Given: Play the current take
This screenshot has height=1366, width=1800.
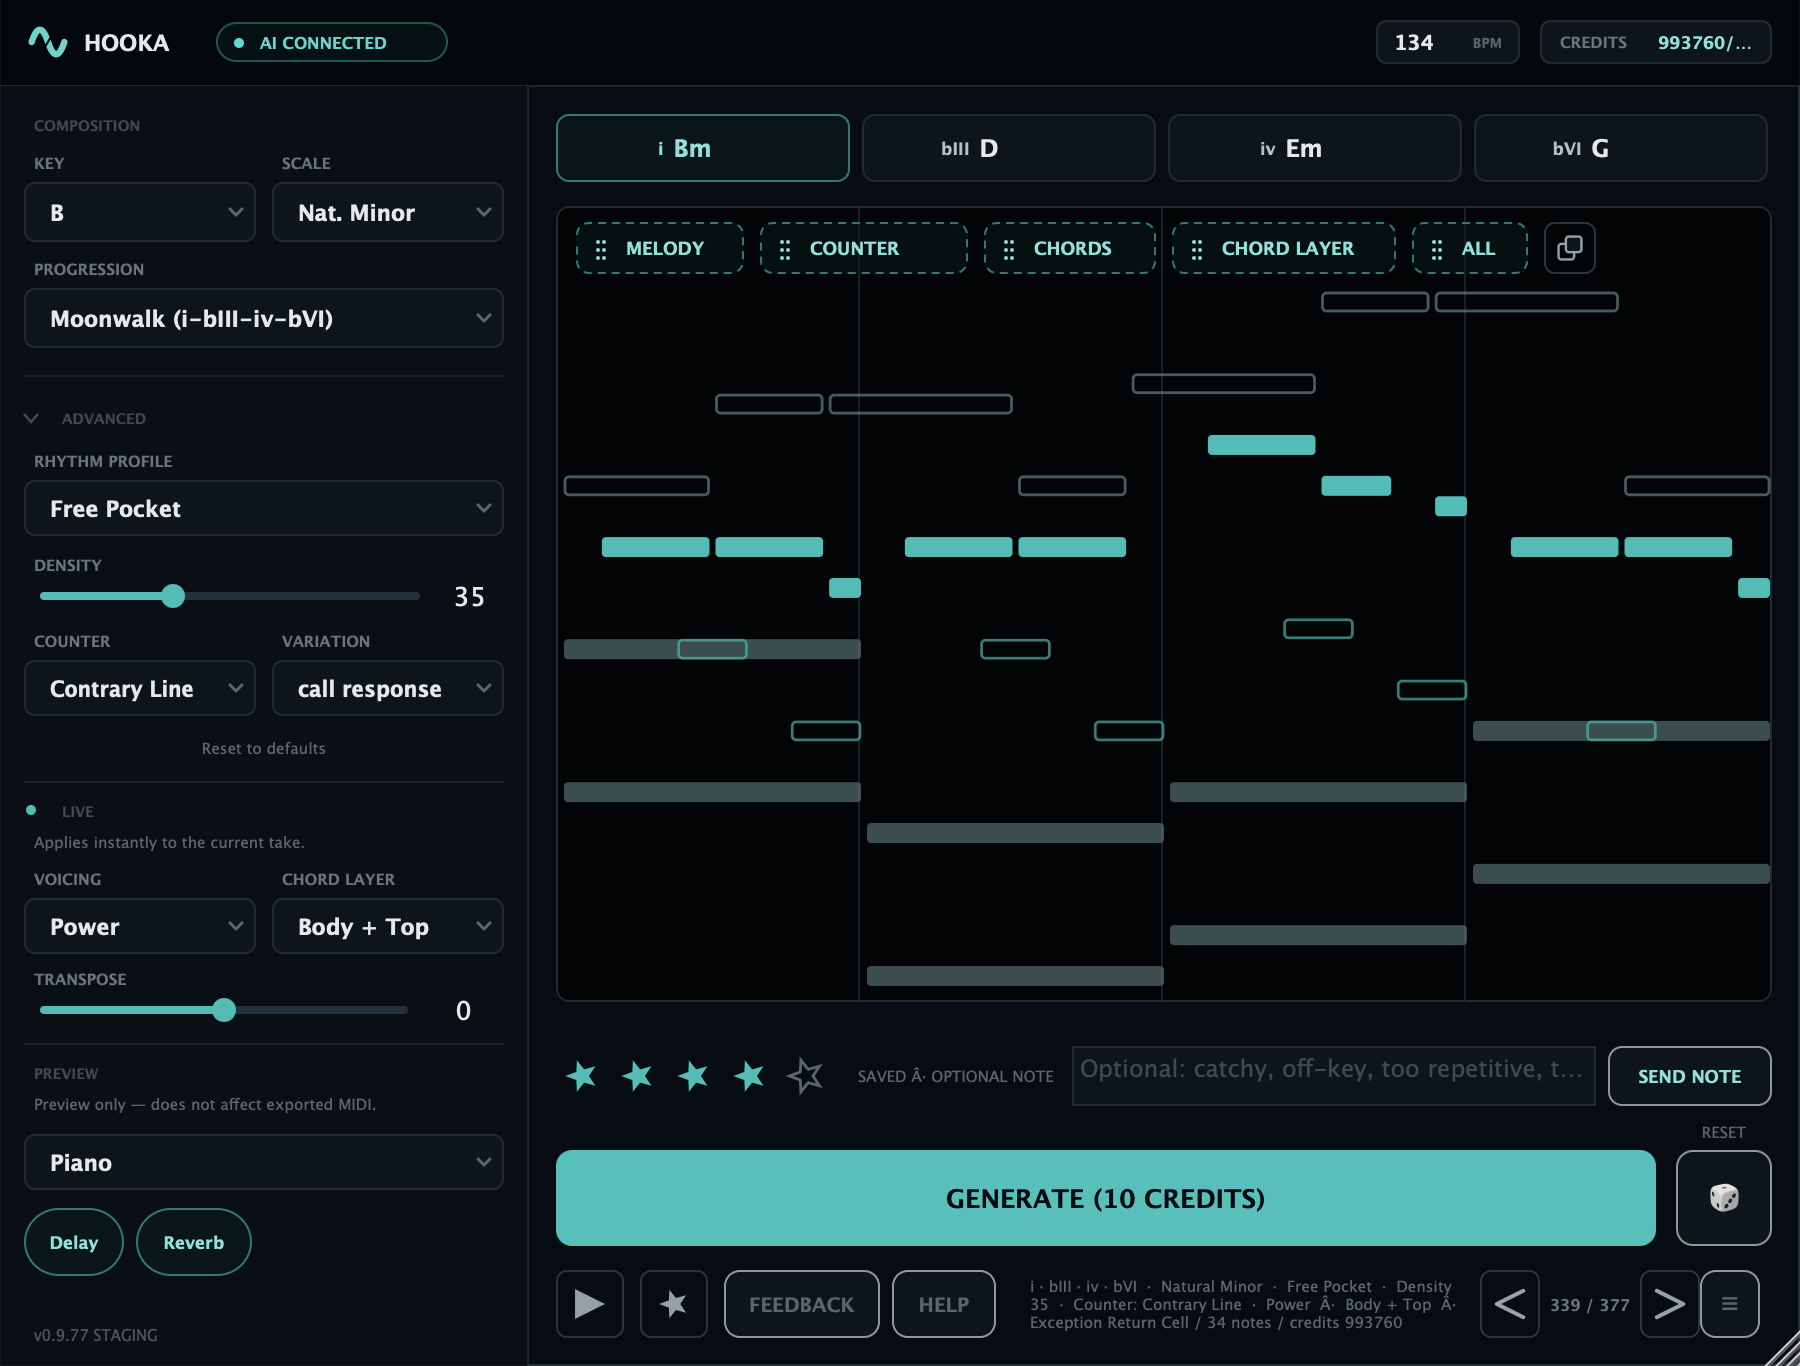Looking at the screenshot, I should click(x=590, y=1304).
